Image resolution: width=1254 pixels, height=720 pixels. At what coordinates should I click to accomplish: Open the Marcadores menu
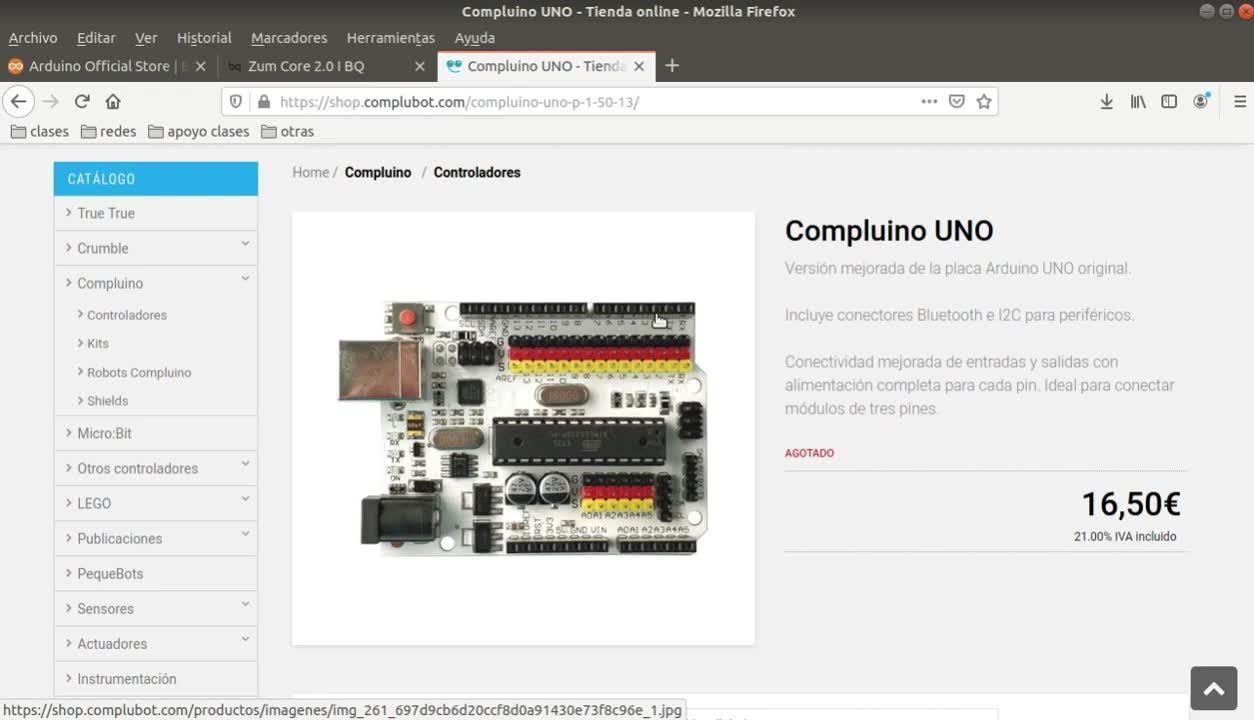(x=289, y=38)
